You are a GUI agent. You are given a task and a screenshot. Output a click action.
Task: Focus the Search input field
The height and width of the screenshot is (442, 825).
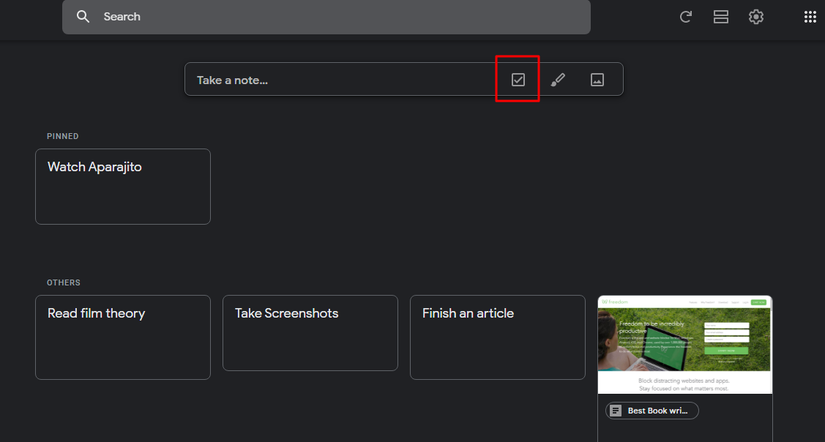(x=326, y=17)
